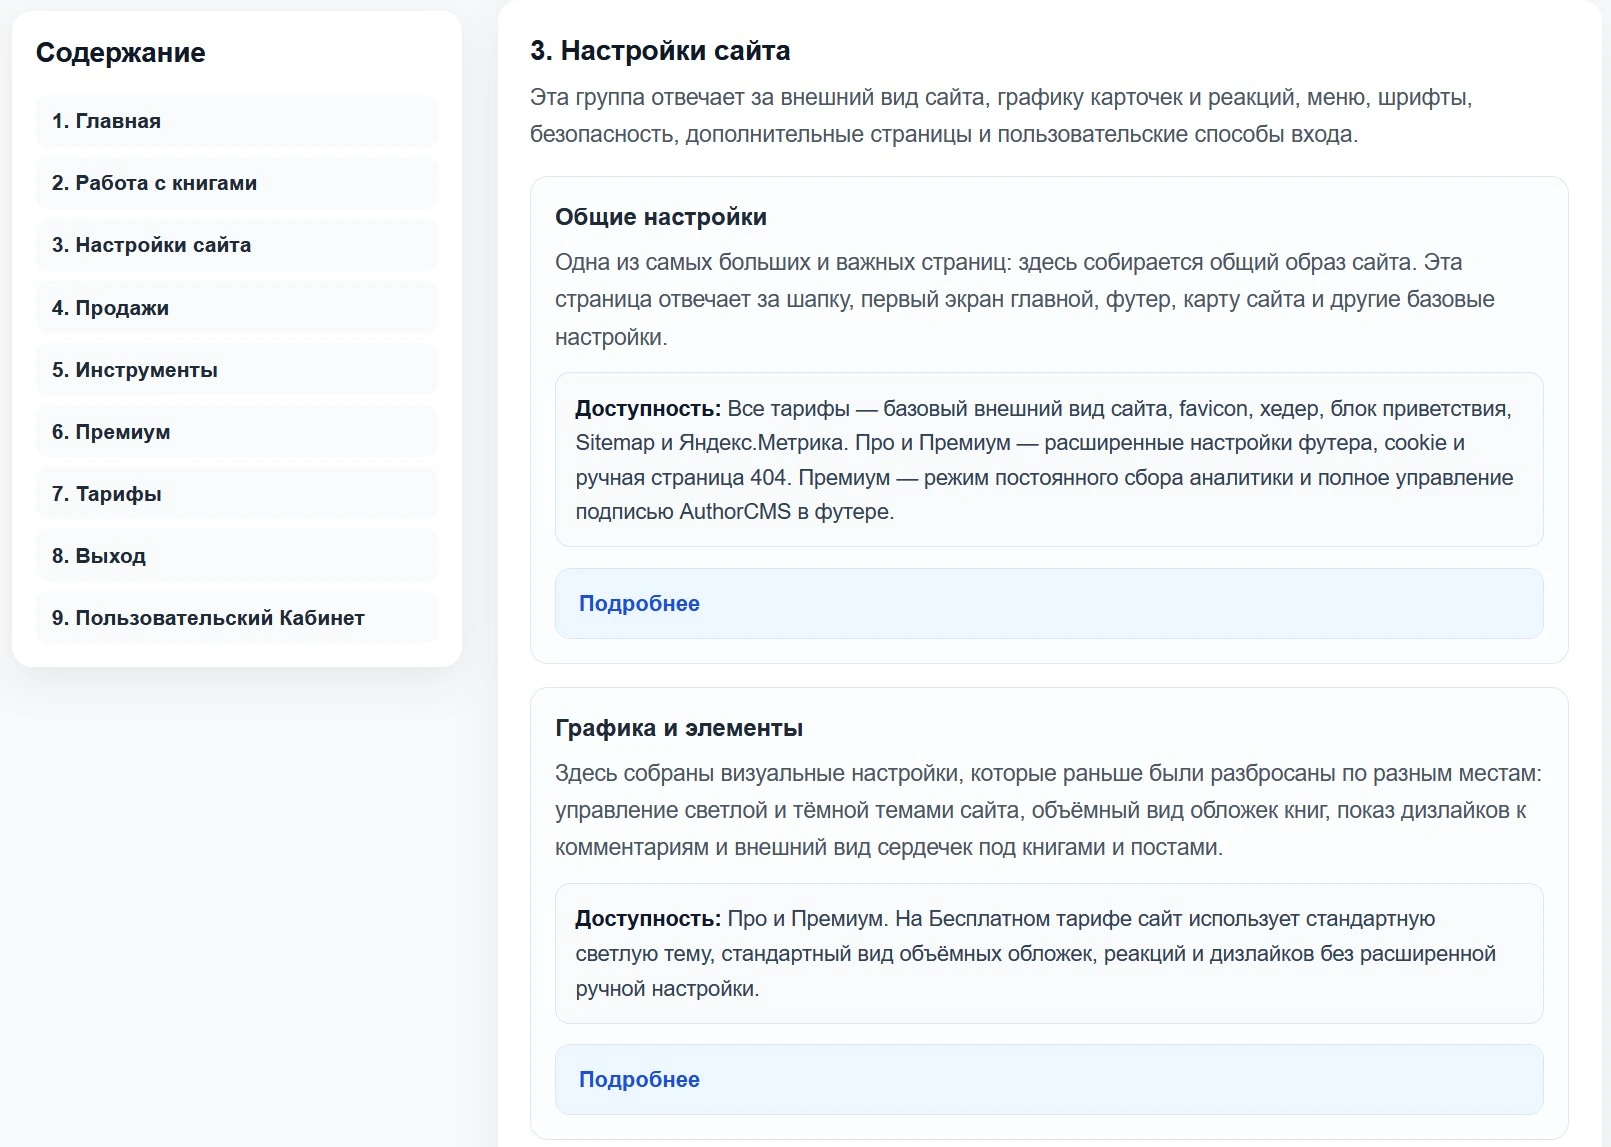The image size is (1611, 1147).
Task: Select '8. Выход' in contents list
Action: coord(237,556)
